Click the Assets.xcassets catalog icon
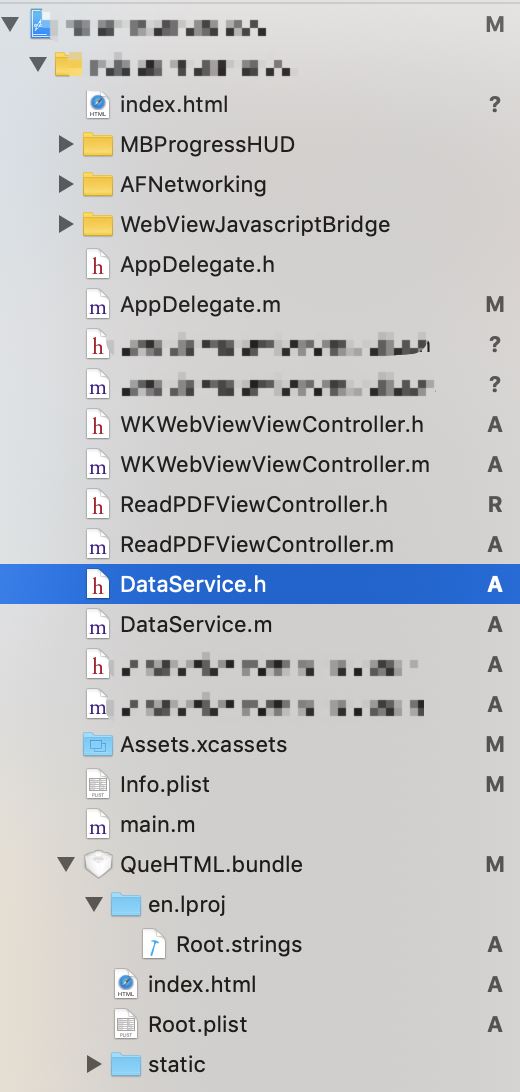This screenshot has height=1092, width=520. [x=97, y=744]
